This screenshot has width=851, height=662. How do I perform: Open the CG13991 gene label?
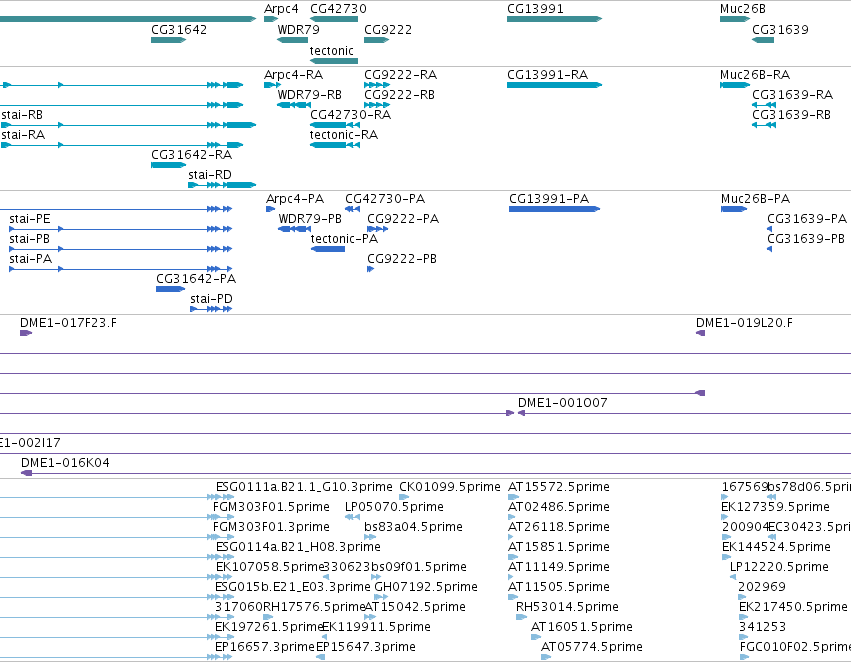coord(535,9)
